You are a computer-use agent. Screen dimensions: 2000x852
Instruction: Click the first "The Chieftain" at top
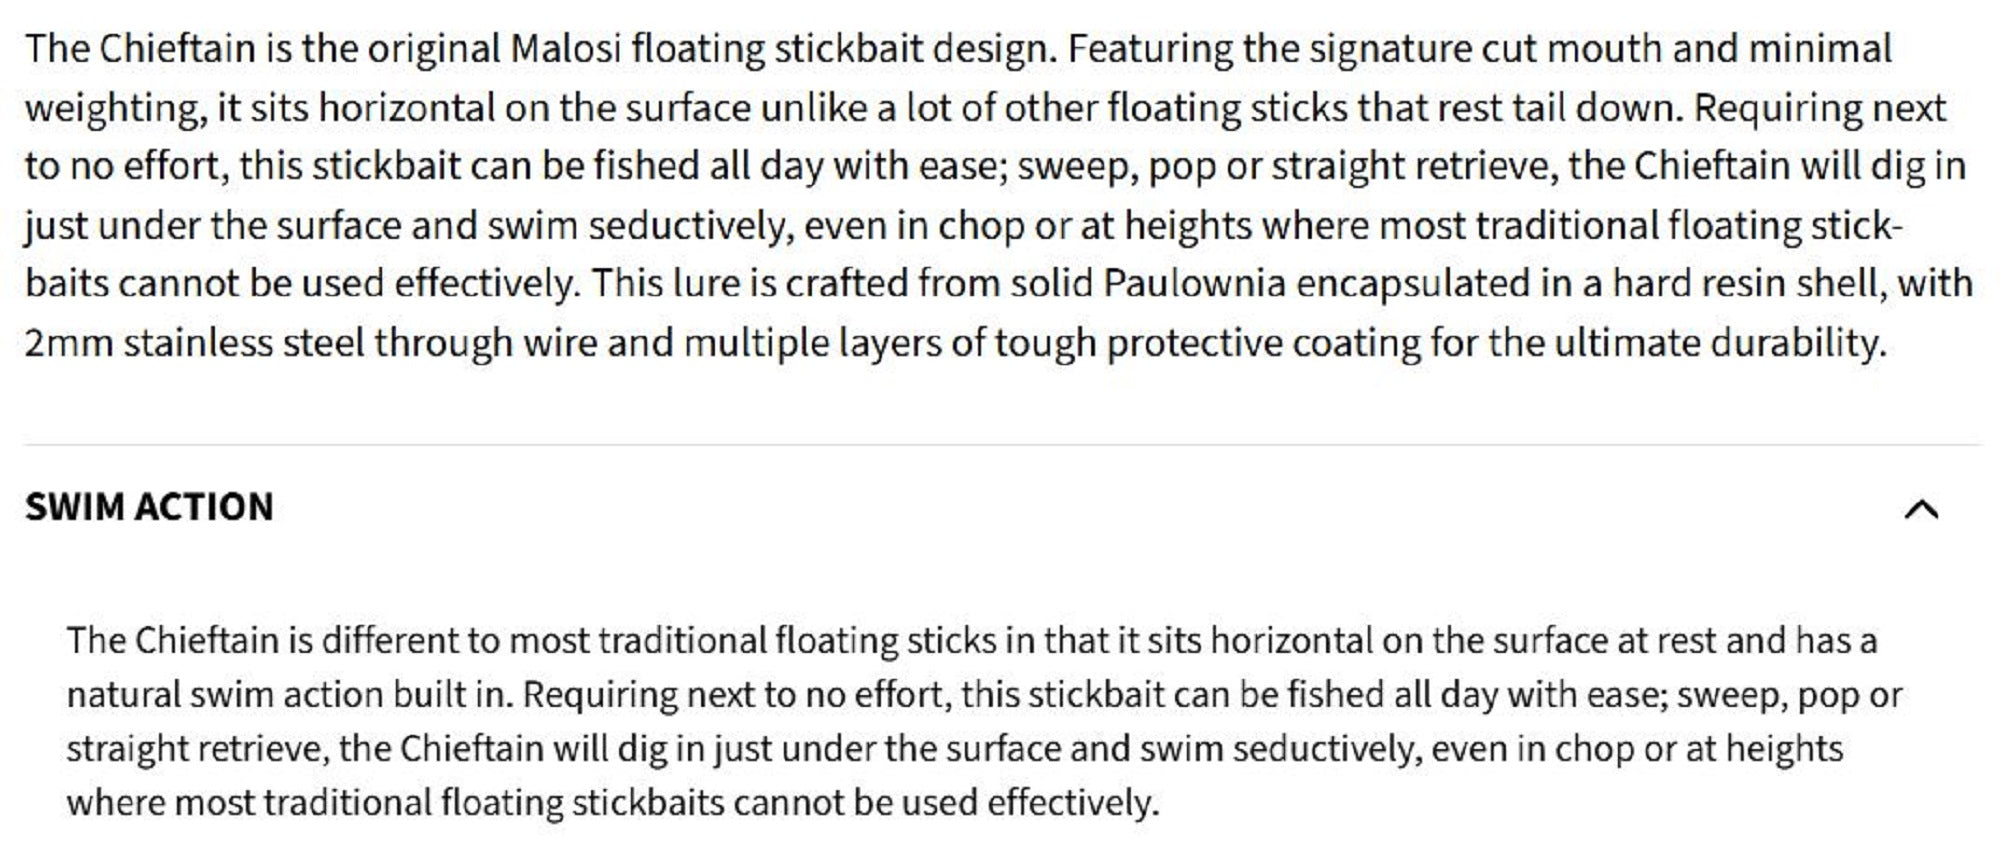click(139, 48)
